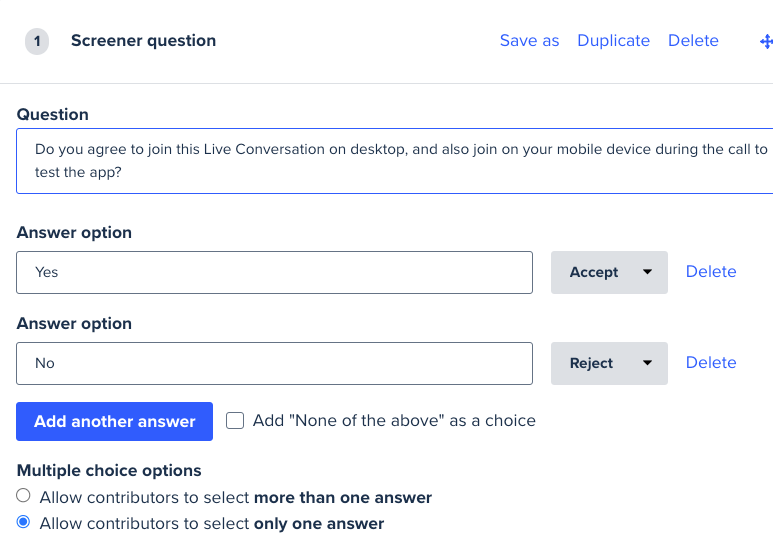Click the Accept action selector label
The height and width of the screenshot is (544, 773).
[x=594, y=272]
